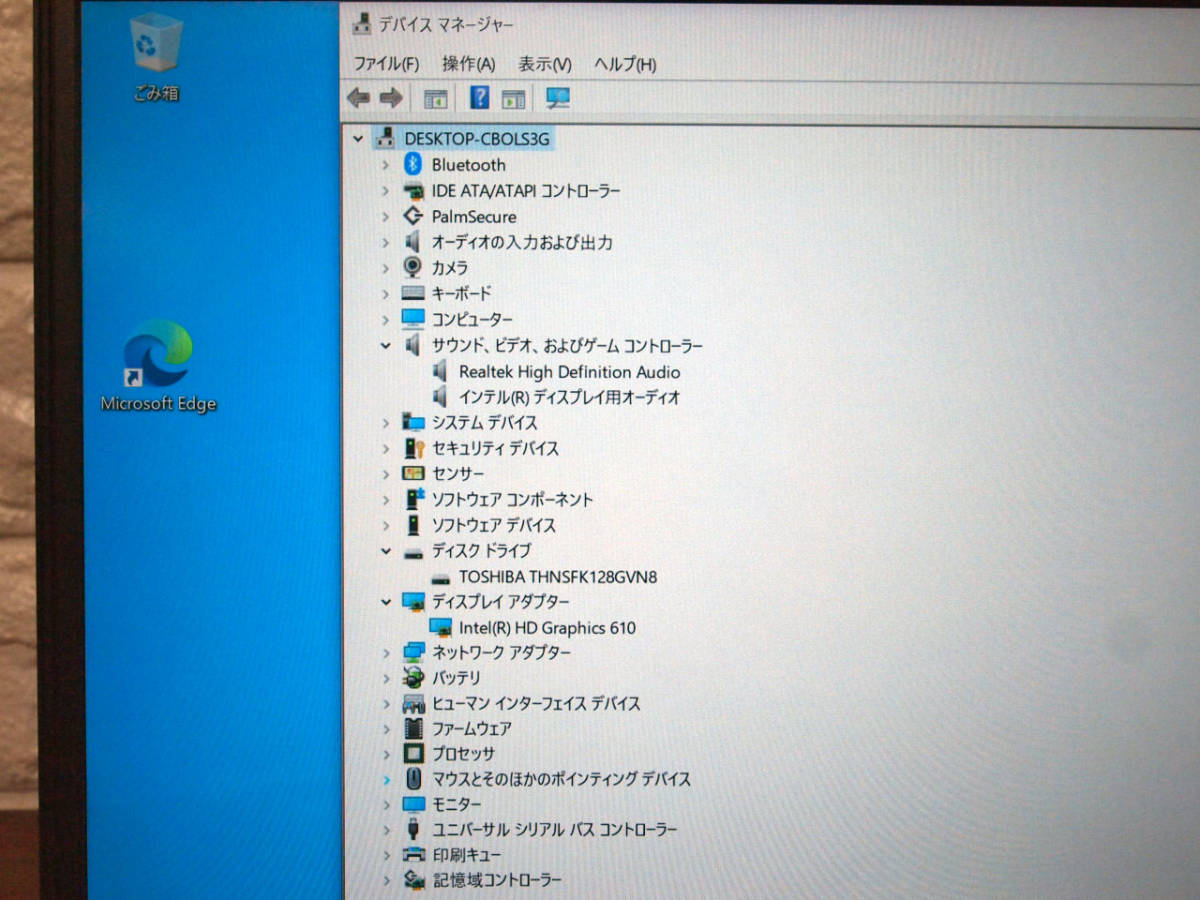This screenshot has width=1200, height=900.
Task: Select the Bluetooth category icon
Action: coord(413,164)
